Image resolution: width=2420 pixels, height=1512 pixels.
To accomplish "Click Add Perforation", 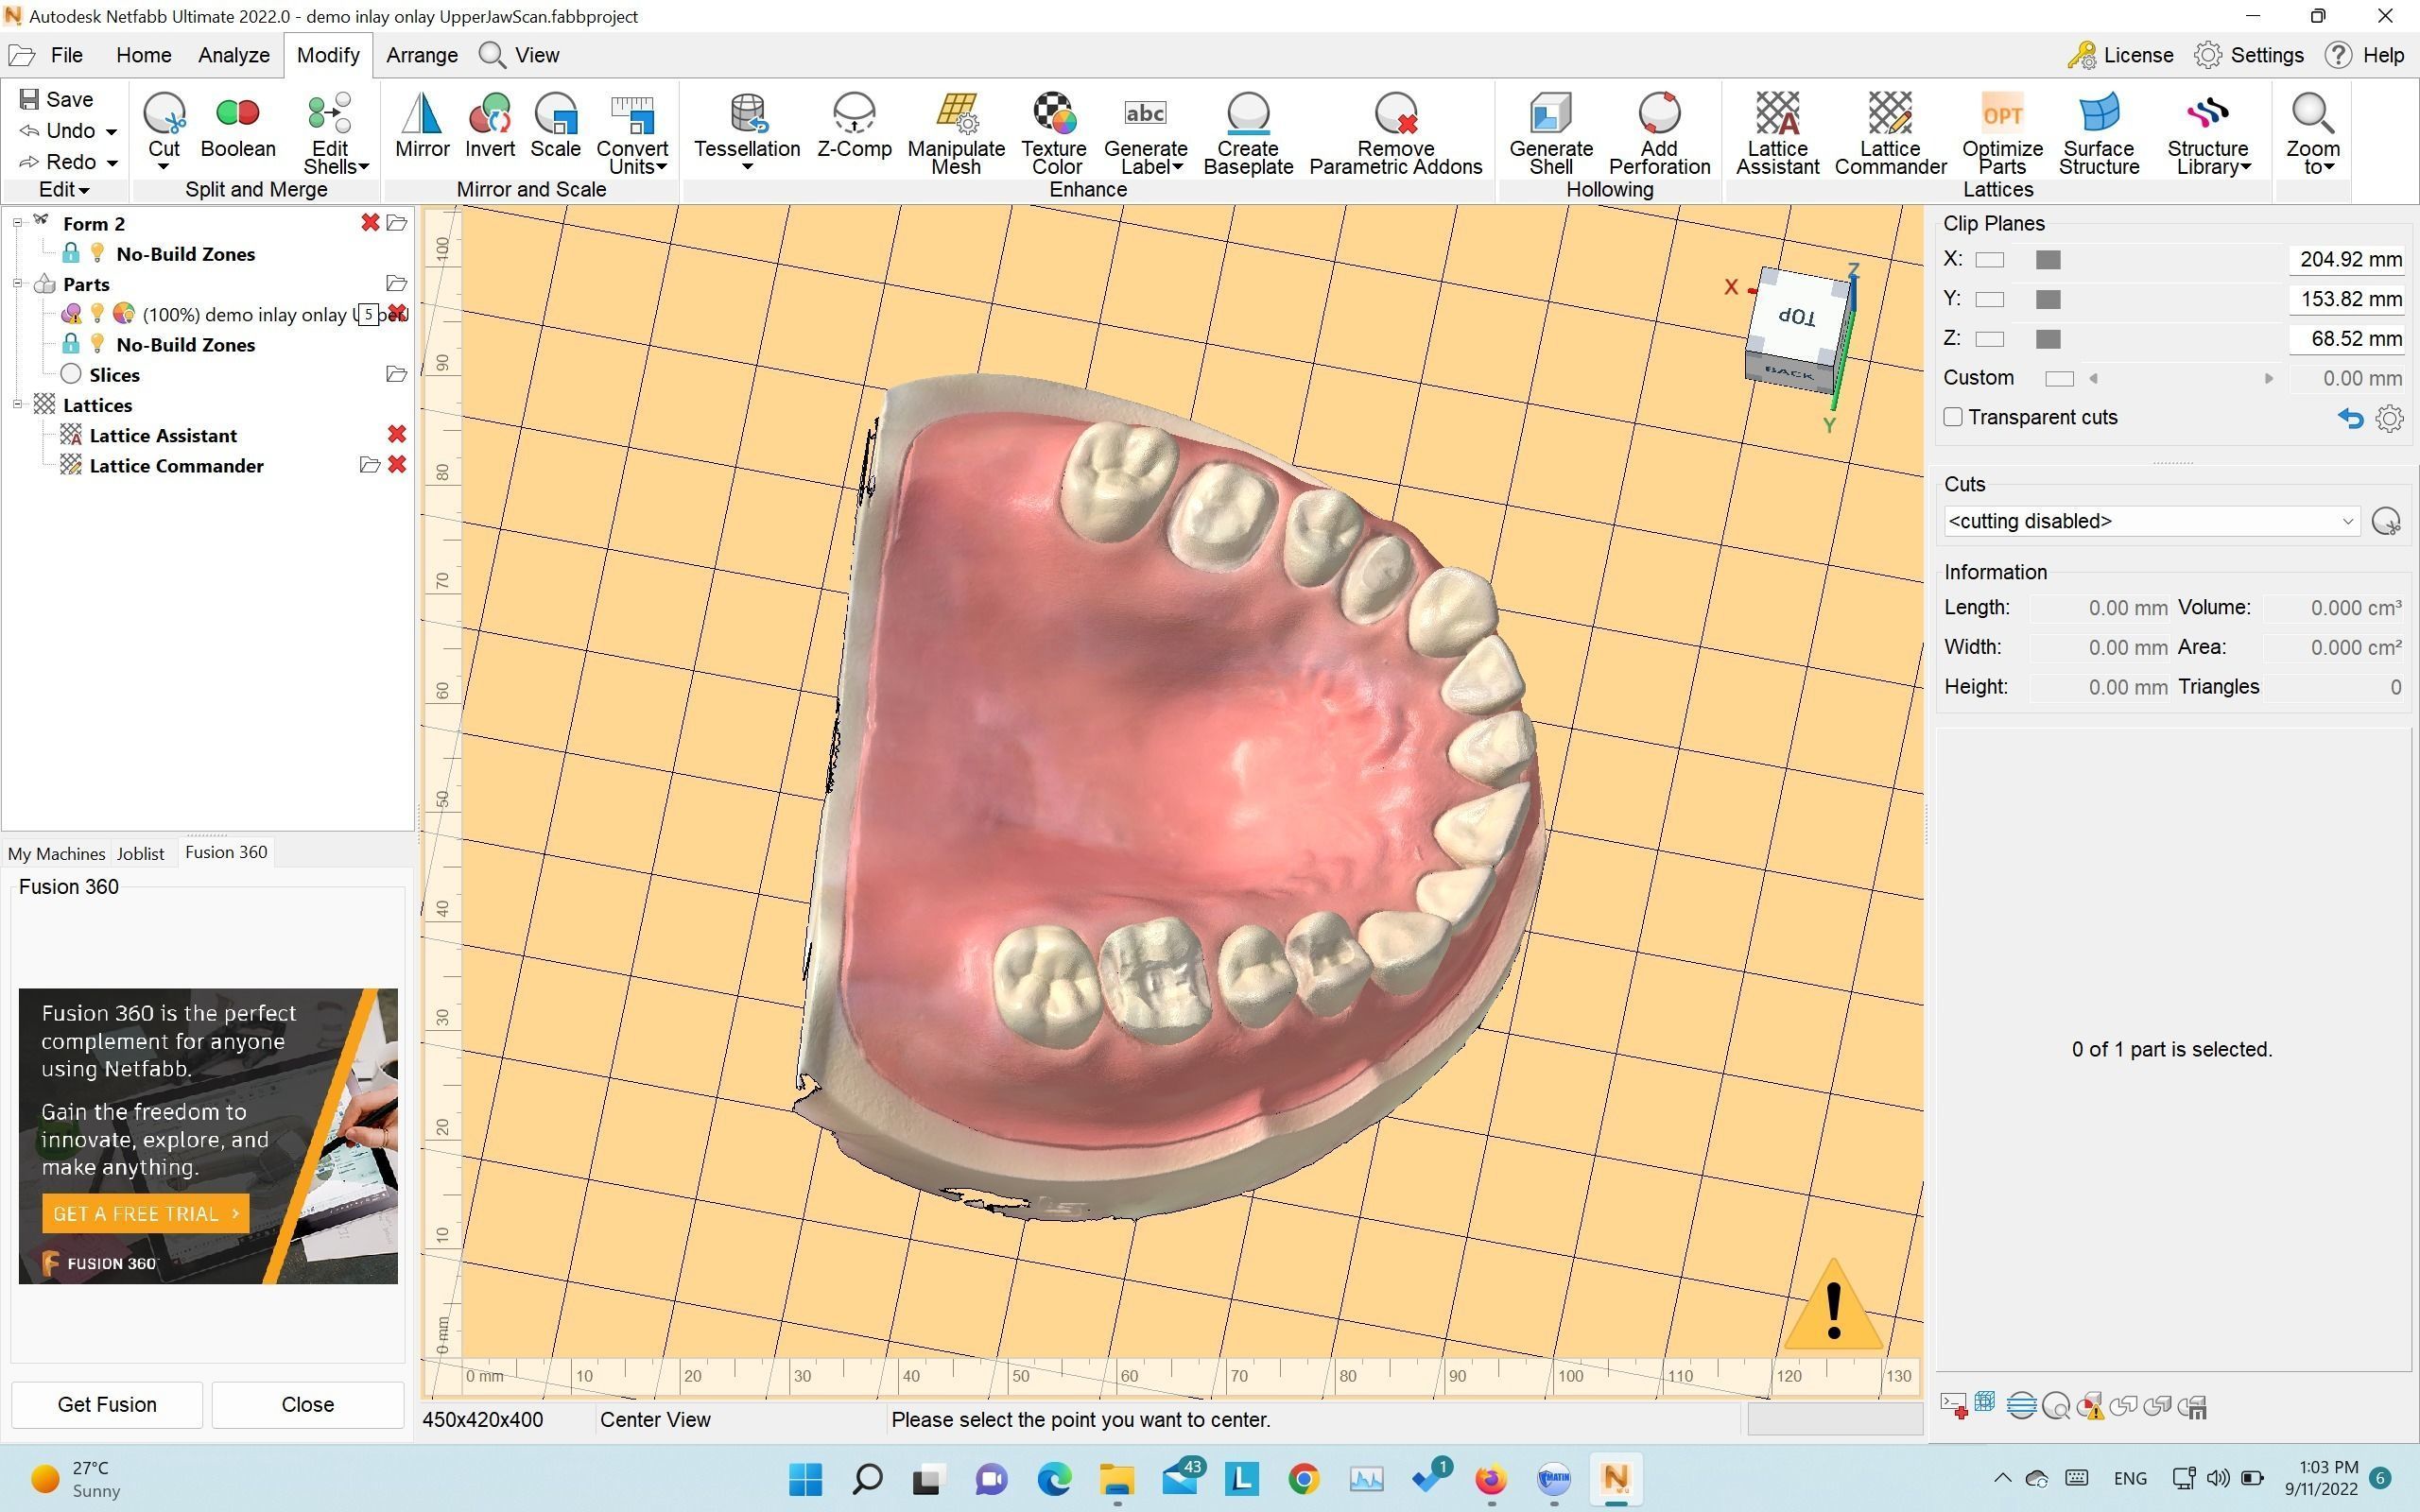I will pos(1659,135).
